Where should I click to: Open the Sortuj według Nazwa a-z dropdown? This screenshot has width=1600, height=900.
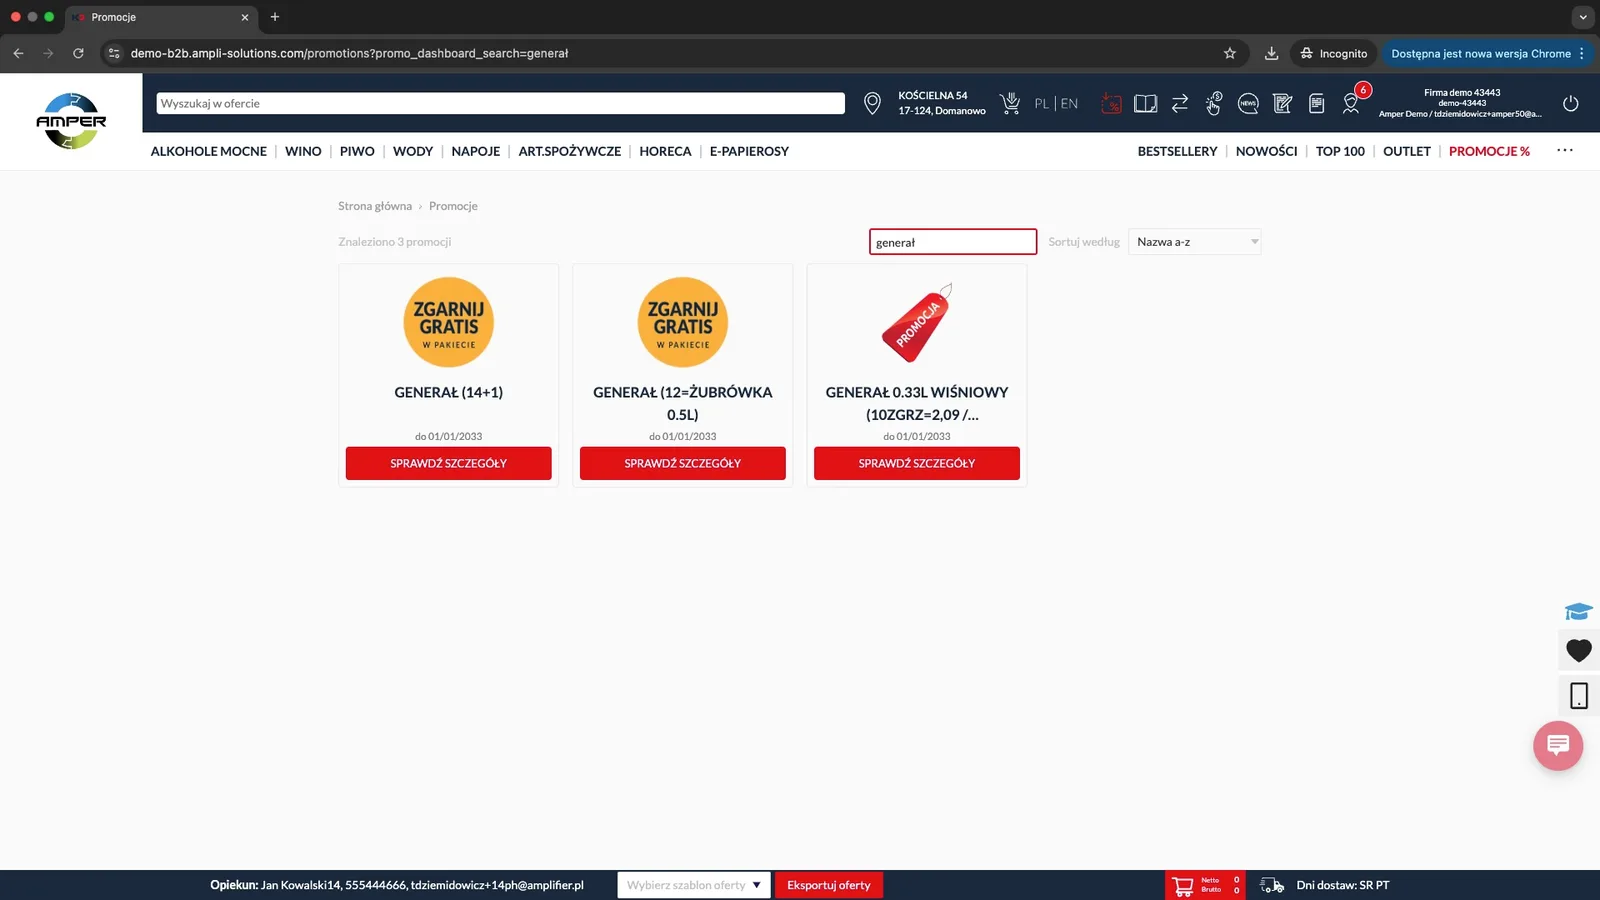coord(1195,242)
